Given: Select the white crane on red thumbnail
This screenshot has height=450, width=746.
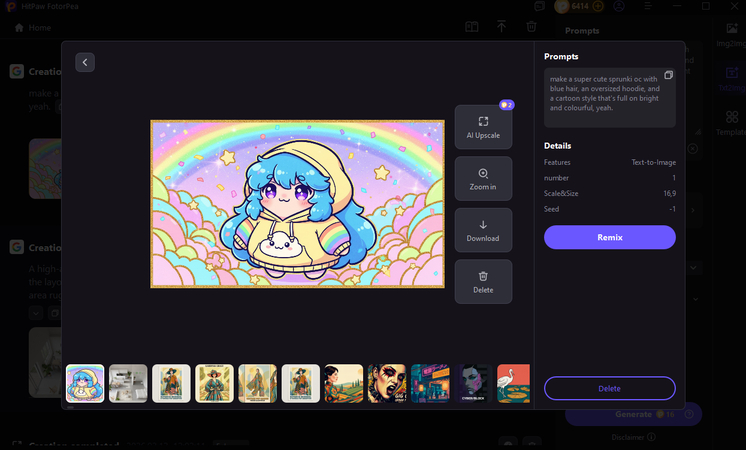Looking at the screenshot, I should point(513,383).
